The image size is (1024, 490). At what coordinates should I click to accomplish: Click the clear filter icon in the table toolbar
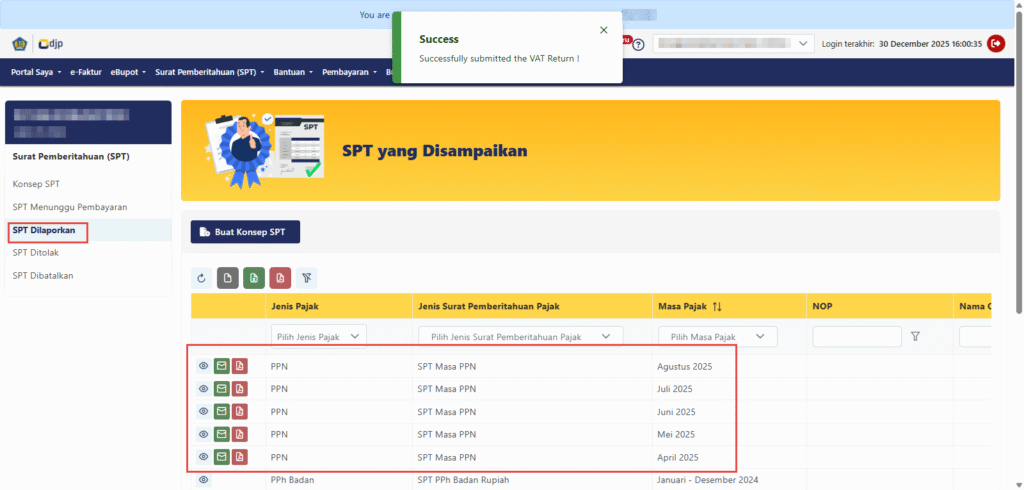(x=307, y=278)
